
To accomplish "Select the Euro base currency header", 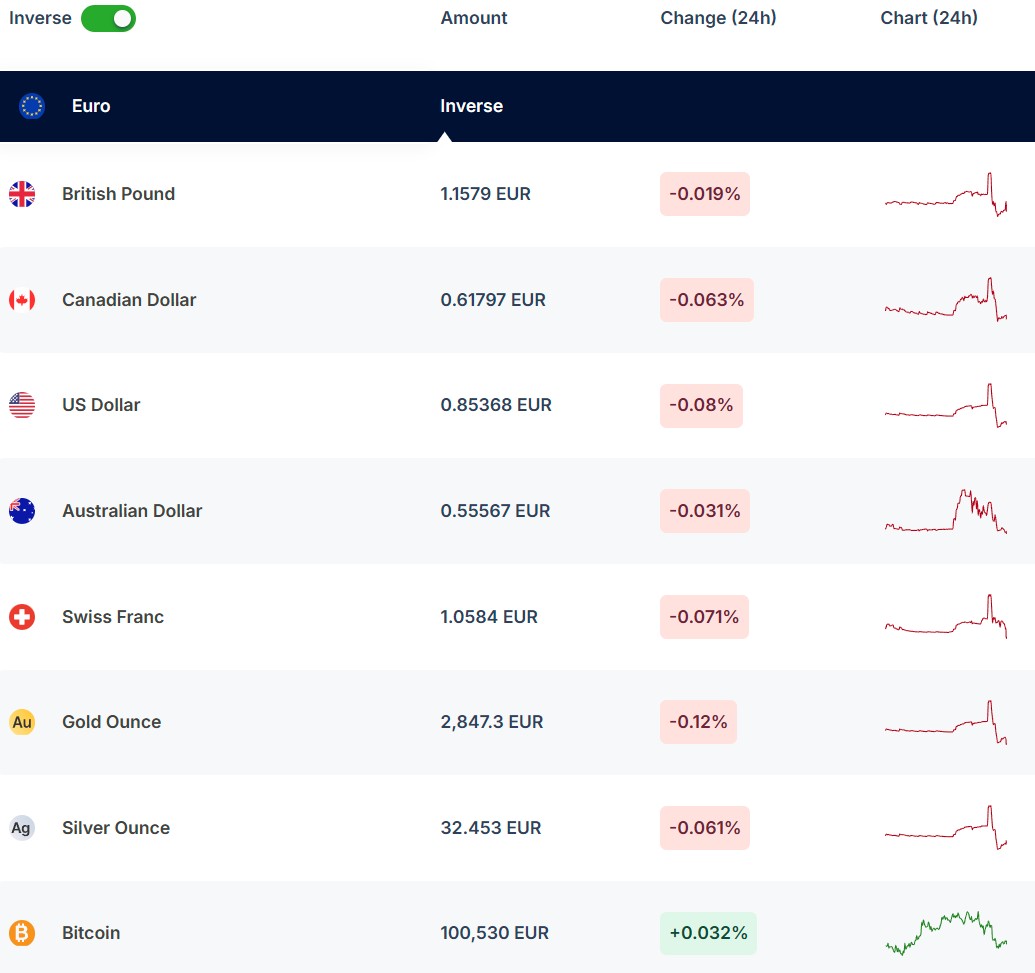I will [91, 106].
